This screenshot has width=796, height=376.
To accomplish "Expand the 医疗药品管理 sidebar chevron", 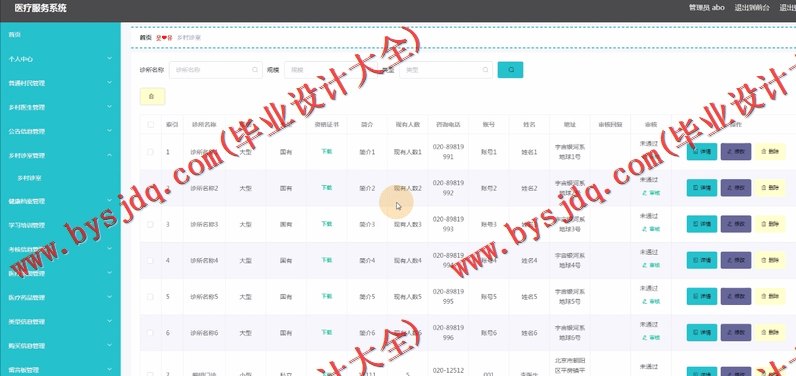I will 110,297.
